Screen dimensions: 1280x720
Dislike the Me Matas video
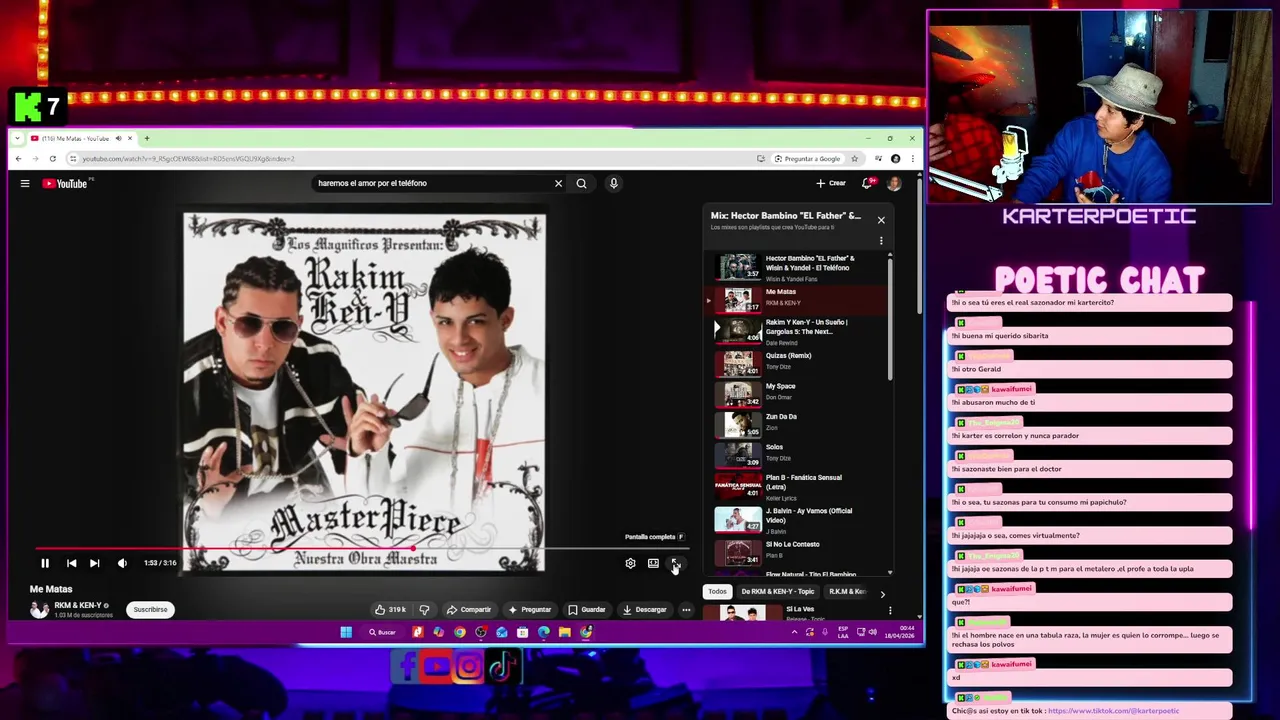pos(424,609)
